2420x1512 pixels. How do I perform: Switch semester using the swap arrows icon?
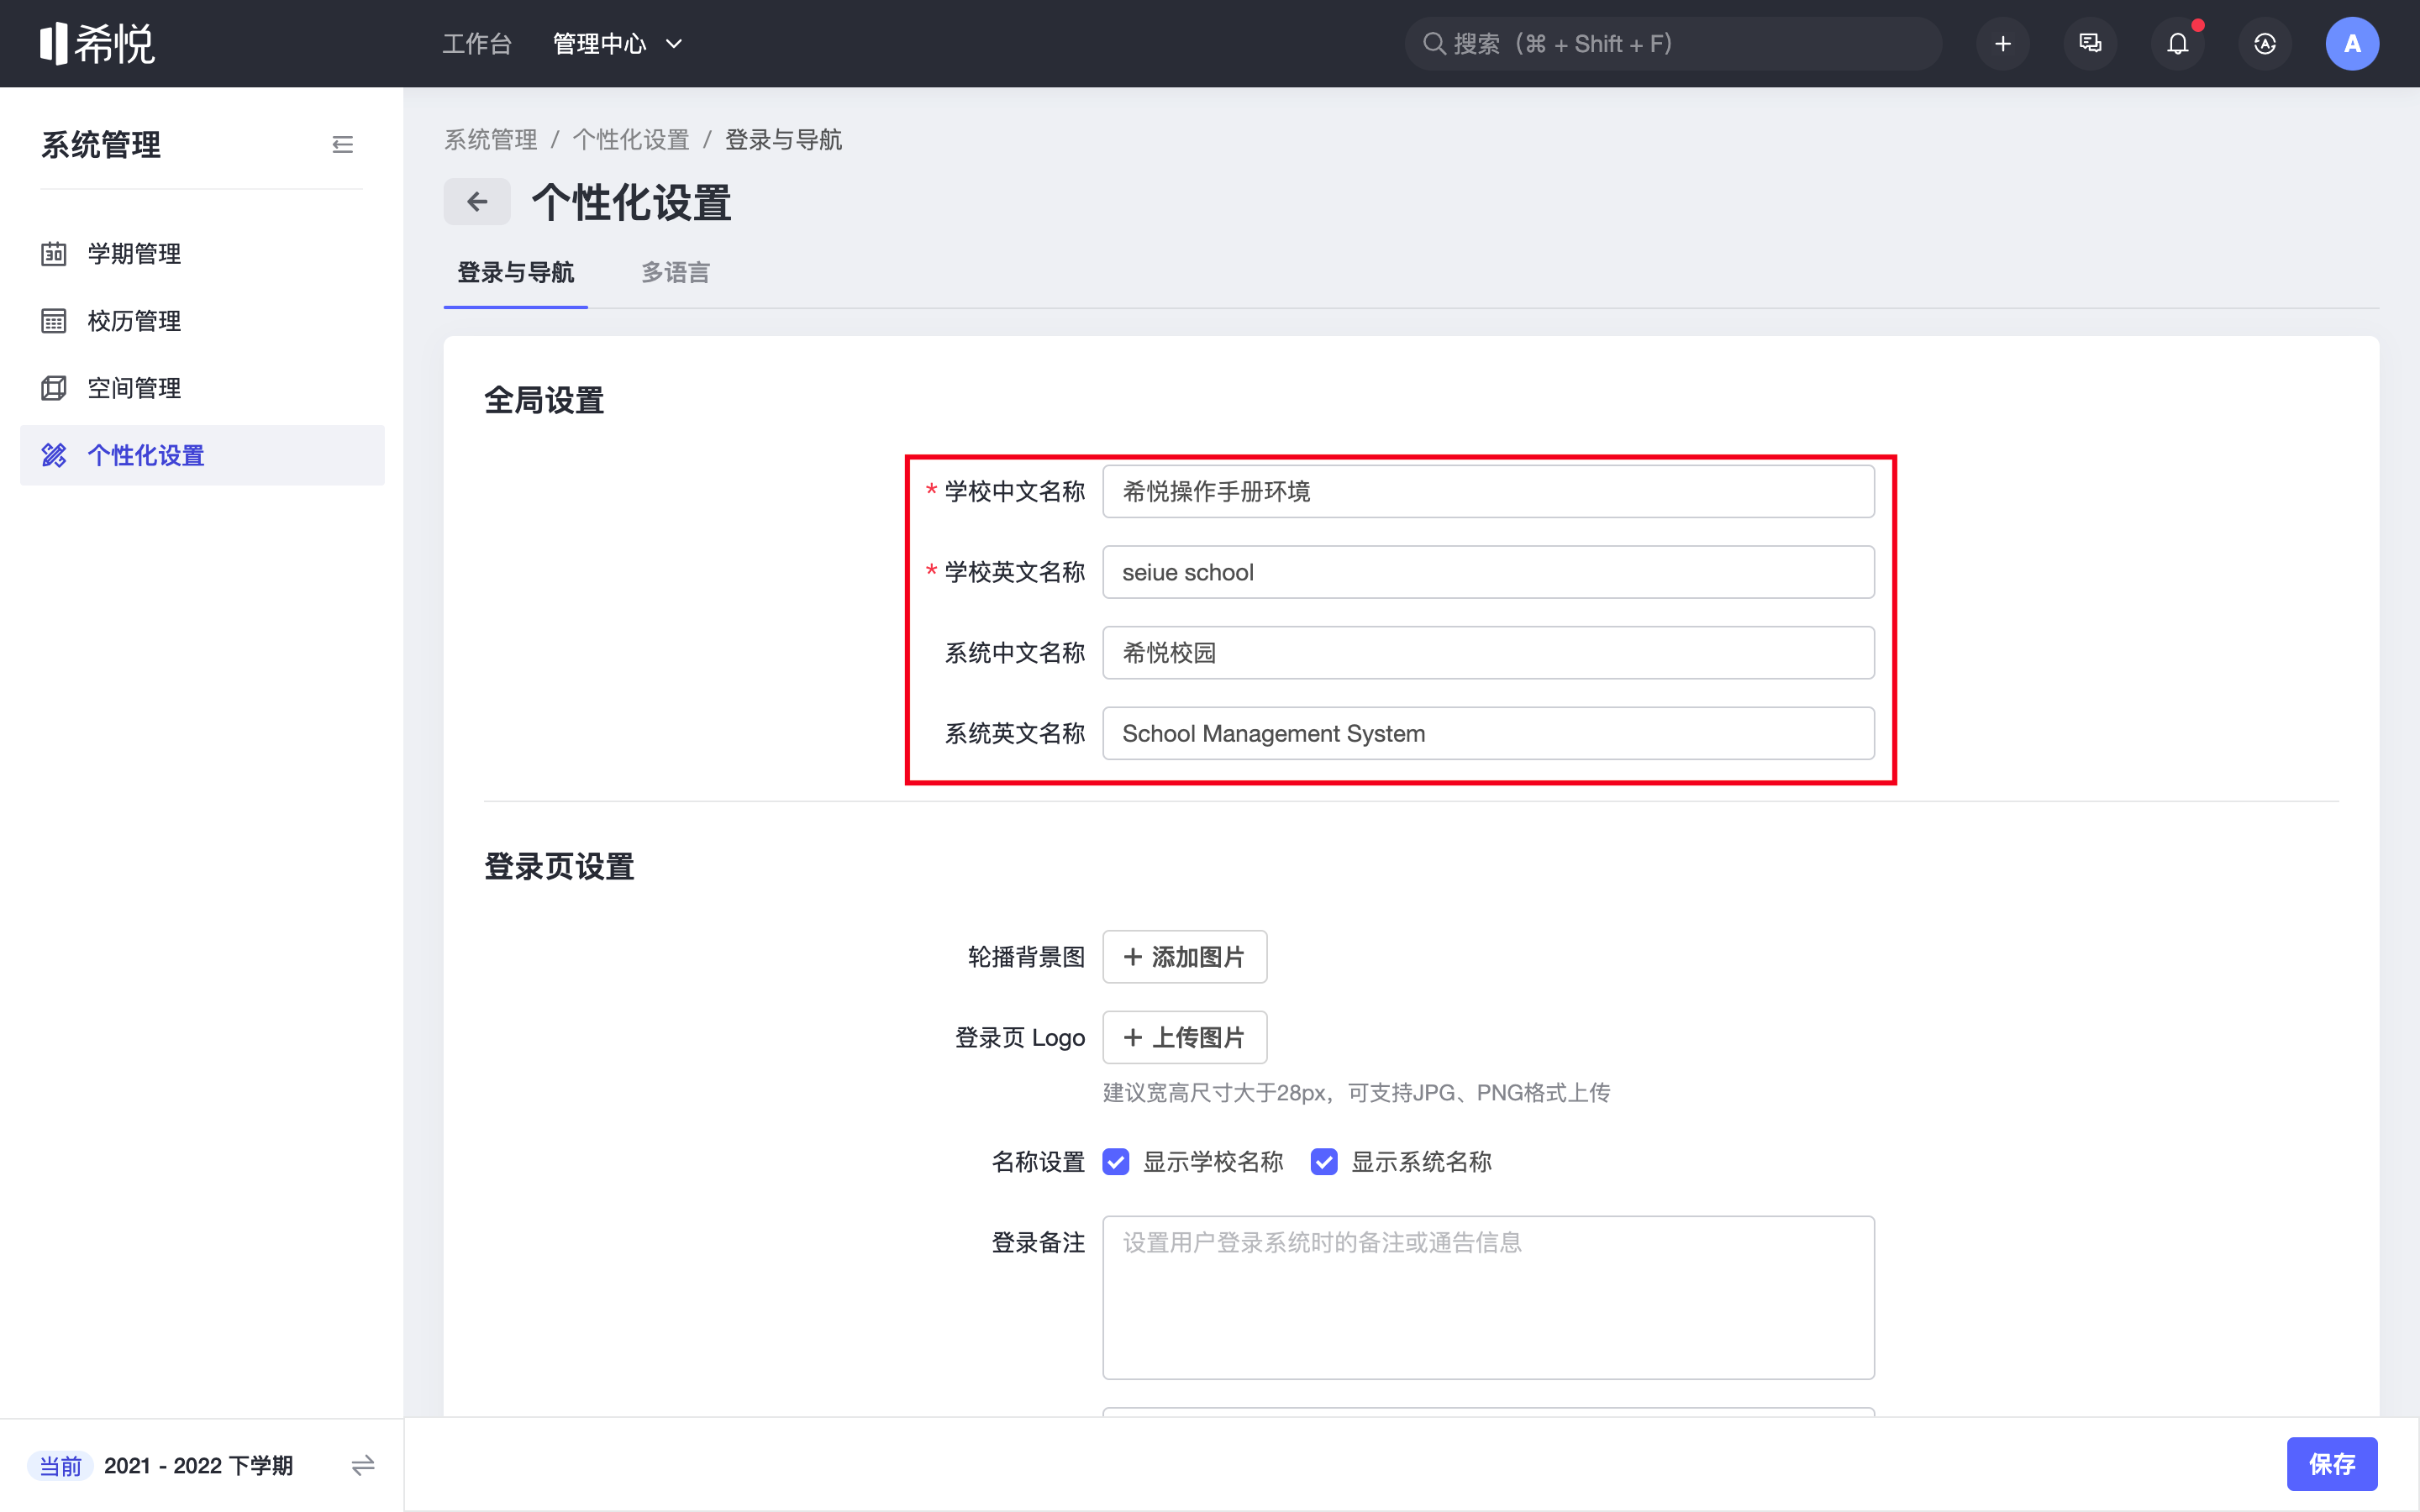[363, 1465]
